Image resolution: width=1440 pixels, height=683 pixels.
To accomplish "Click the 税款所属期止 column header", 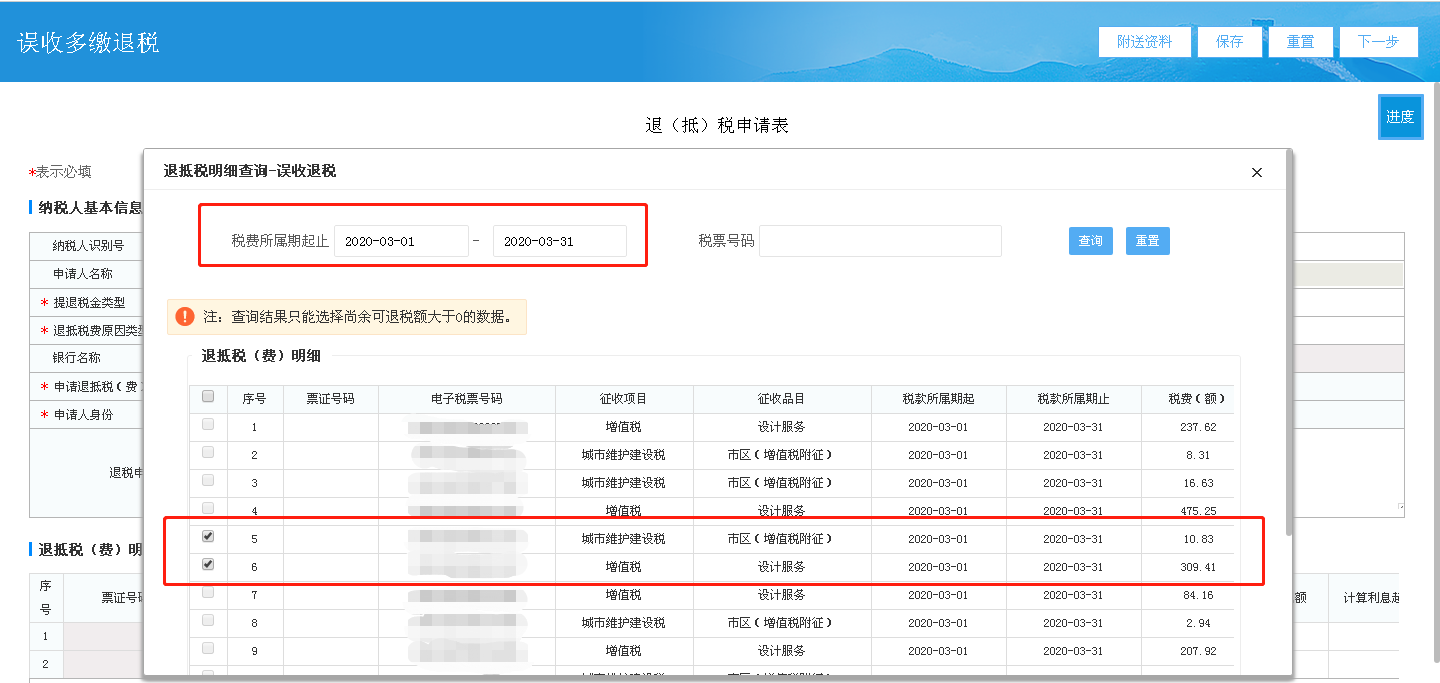I will pyautogui.click(x=1073, y=399).
